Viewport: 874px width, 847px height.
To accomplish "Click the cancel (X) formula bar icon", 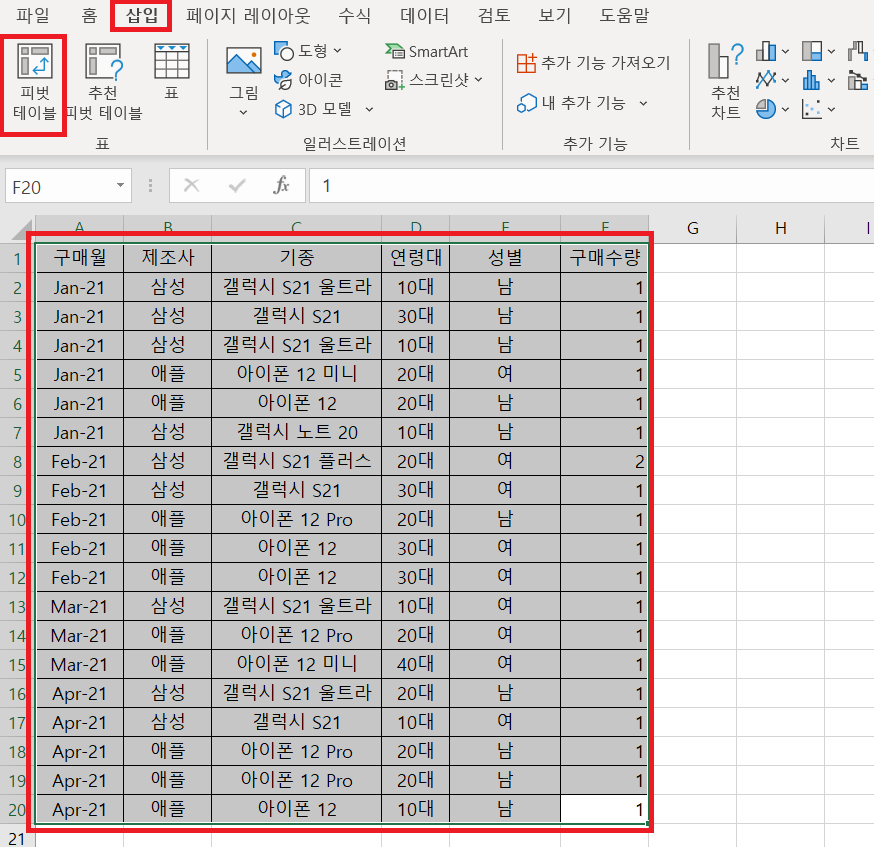I will [192, 185].
